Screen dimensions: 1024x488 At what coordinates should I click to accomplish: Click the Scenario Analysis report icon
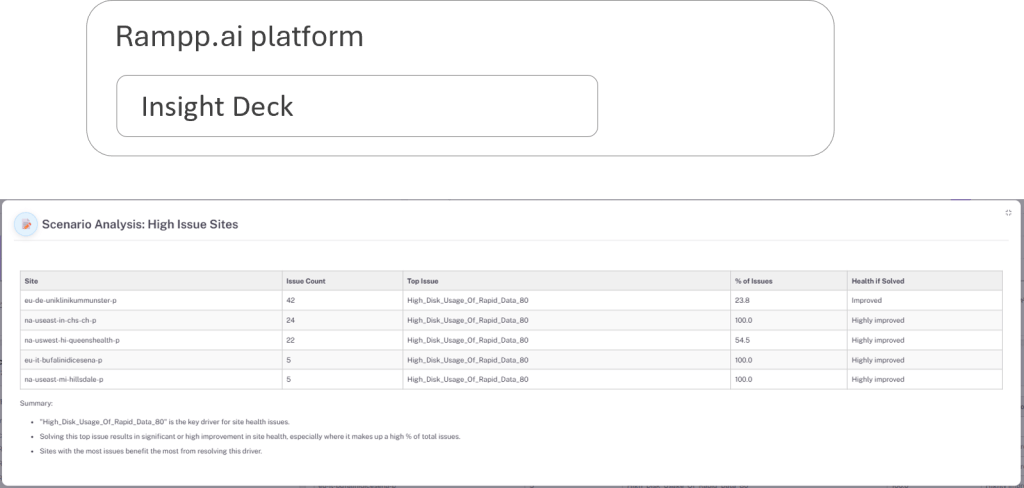click(25, 225)
